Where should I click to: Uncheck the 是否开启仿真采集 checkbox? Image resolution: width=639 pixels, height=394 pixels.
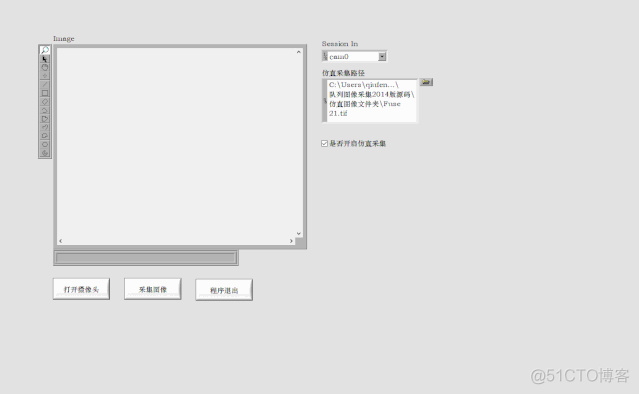(324, 143)
